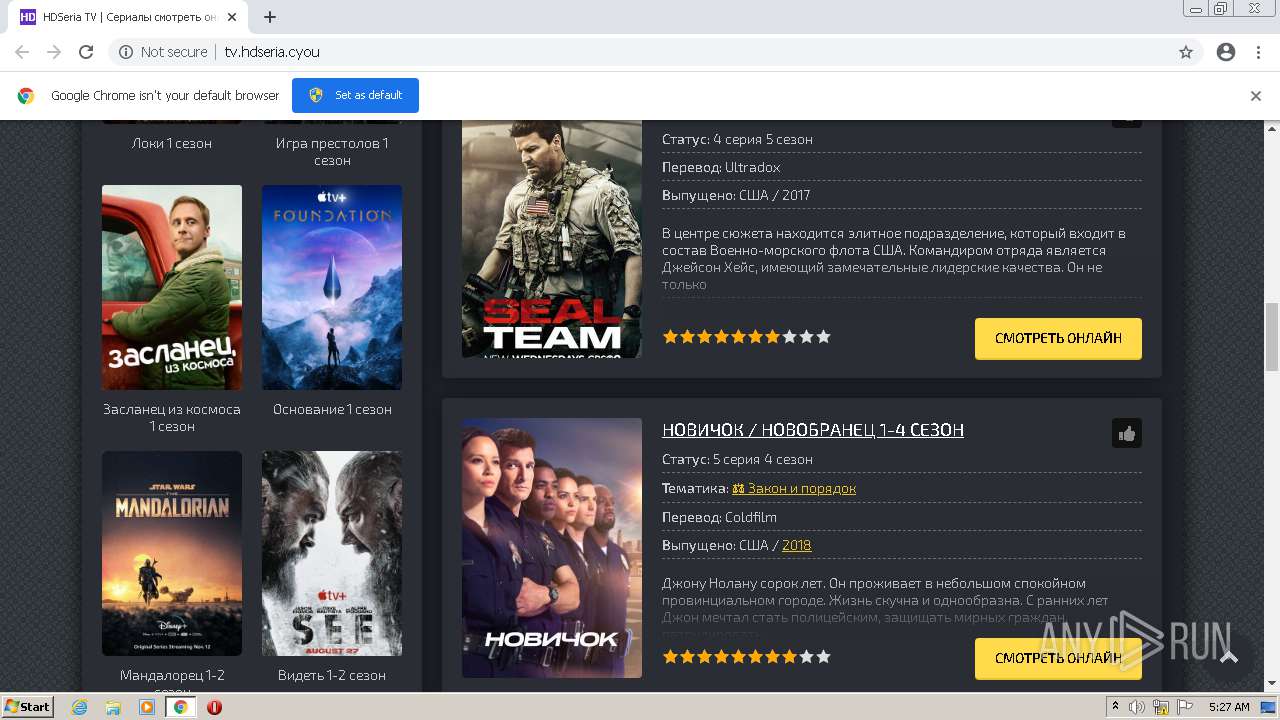Select the Статус: 5 серия 4 сезон text
Viewport: 1280px width, 720px height.
pyautogui.click(x=737, y=459)
